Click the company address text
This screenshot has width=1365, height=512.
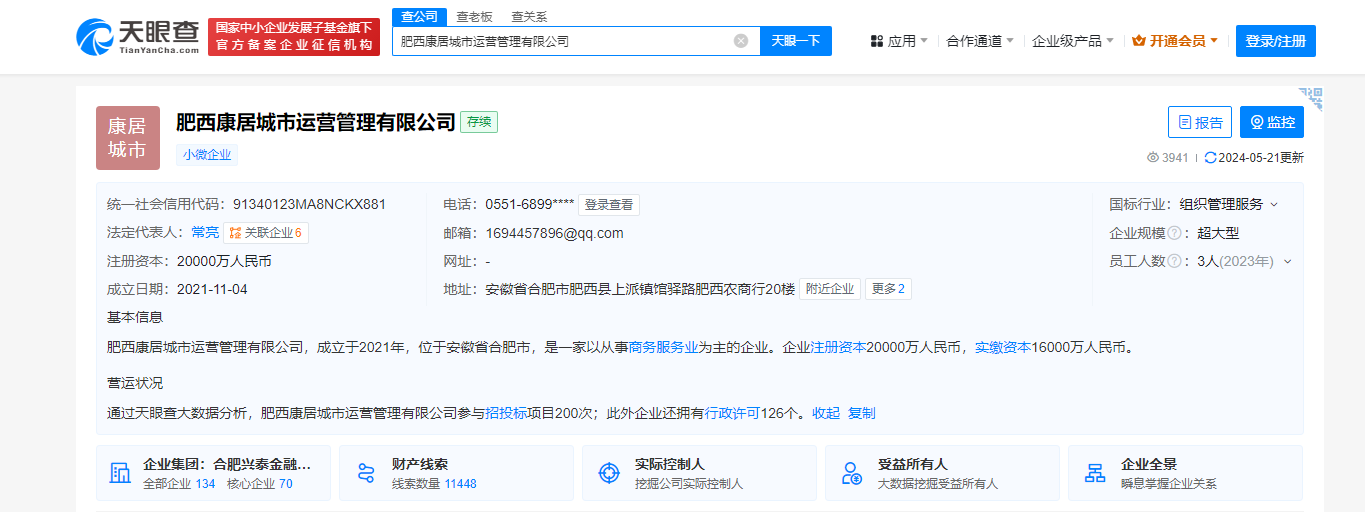(x=640, y=289)
